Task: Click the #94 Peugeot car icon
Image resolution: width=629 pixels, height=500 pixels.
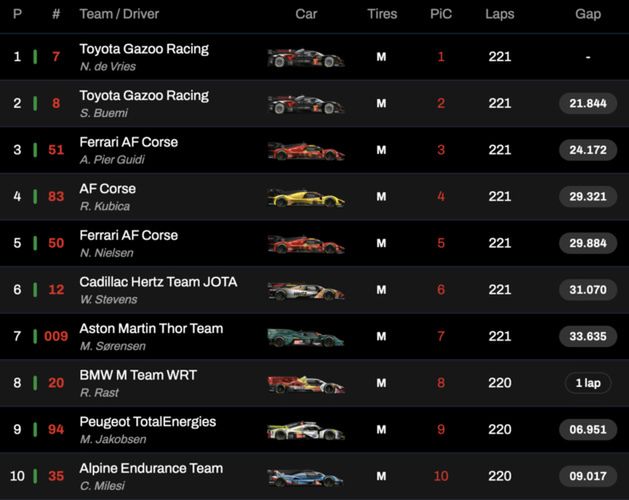Action: 305,431
